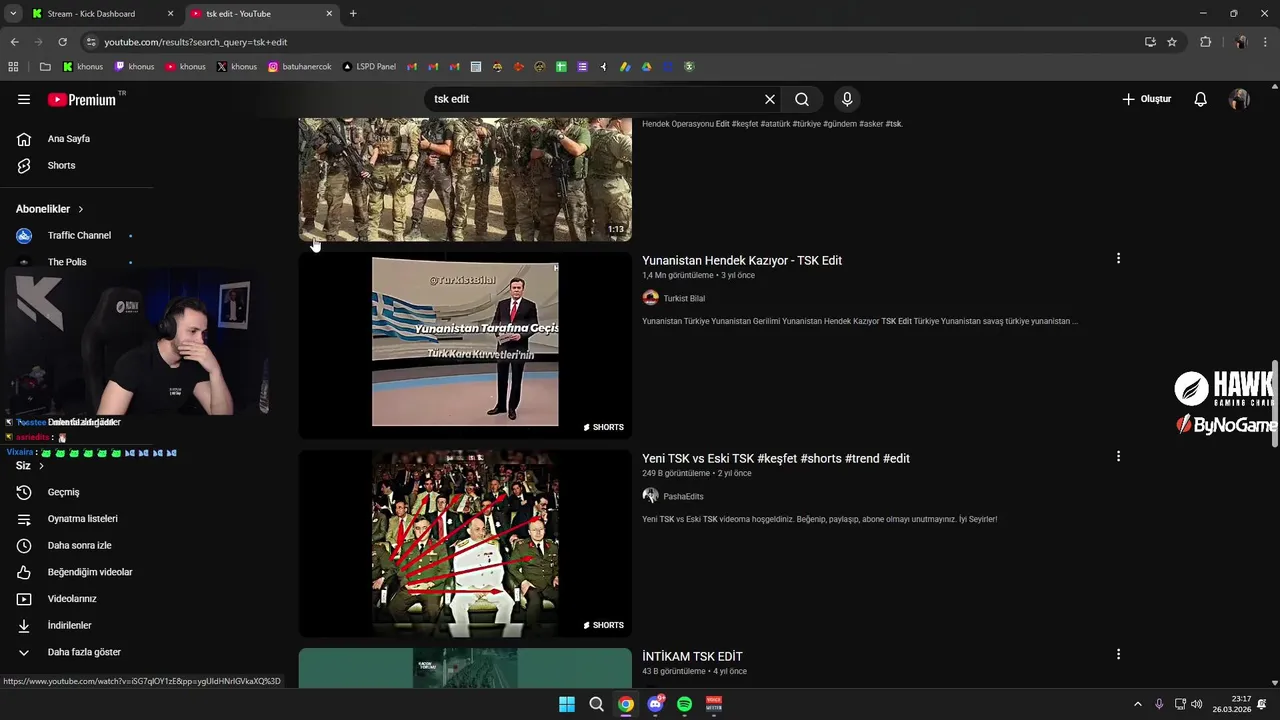Open the Turkist Bilal channel link
The image size is (1280, 720).
pos(684,298)
